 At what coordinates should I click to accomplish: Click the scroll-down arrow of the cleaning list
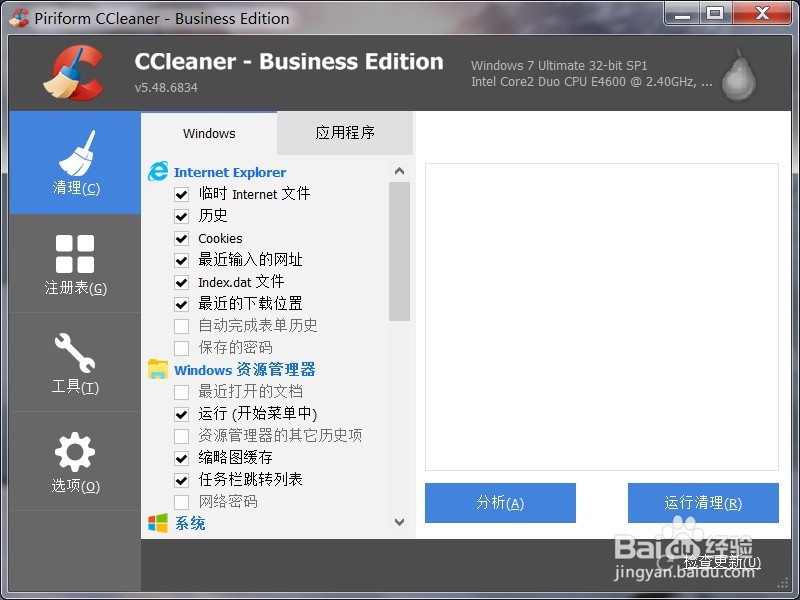(399, 522)
